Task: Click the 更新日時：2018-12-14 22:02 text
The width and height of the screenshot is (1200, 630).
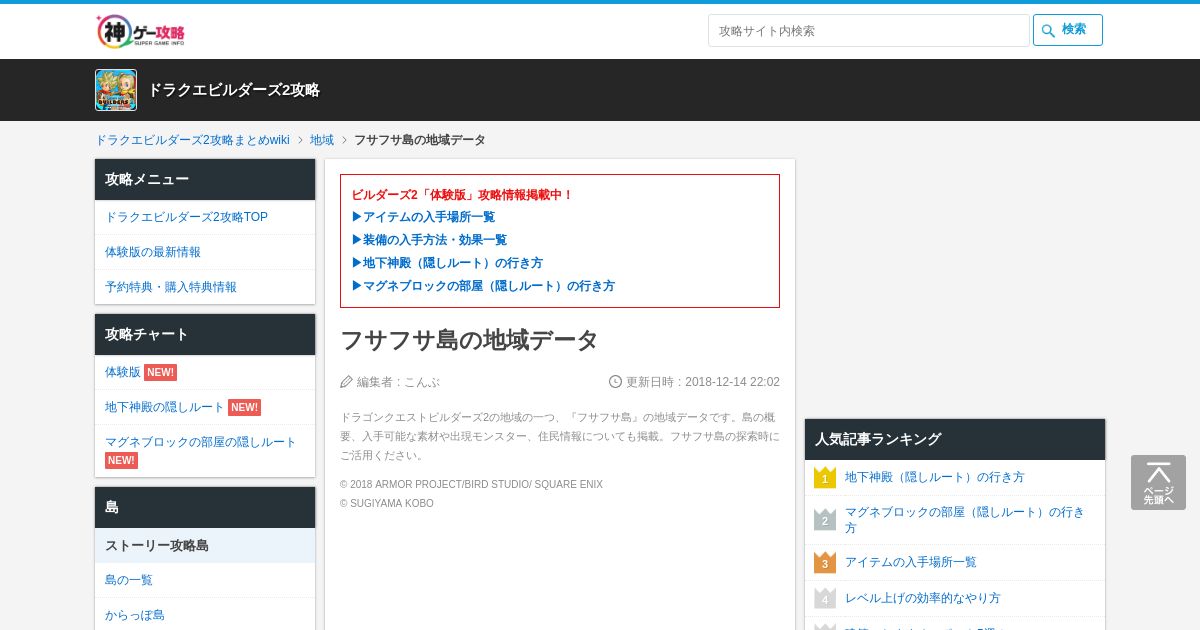Action: point(703,382)
